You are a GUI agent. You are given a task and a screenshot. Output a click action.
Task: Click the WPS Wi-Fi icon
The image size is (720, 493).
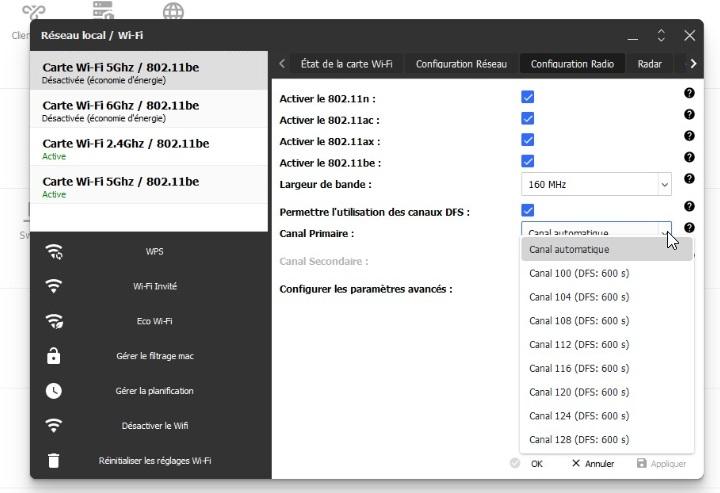pos(54,252)
